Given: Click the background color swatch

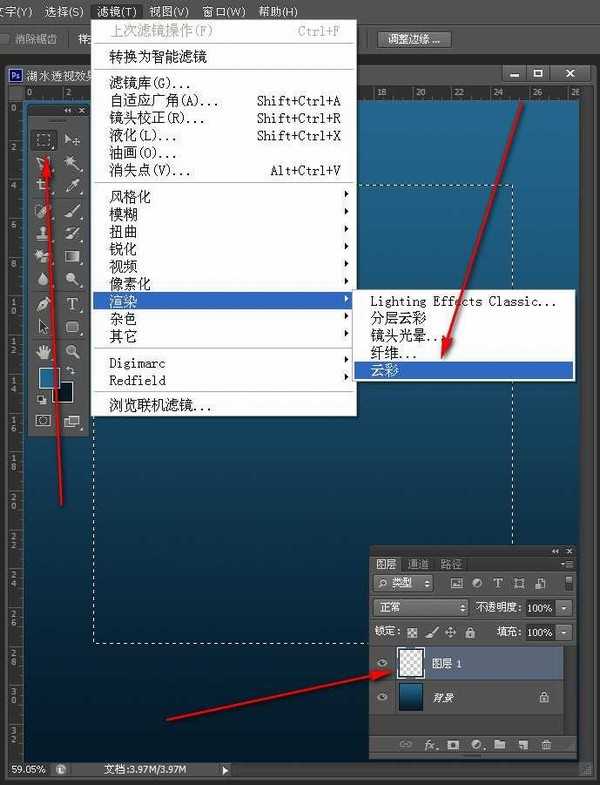Looking at the screenshot, I should coord(66,394).
